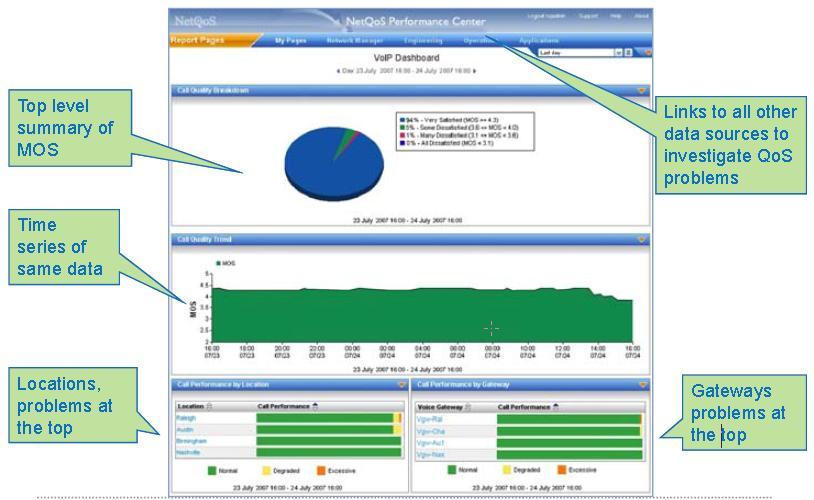Open Call Performance by Location panel menu arrow
This screenshot has height=500, width=814.
point(402,385)
